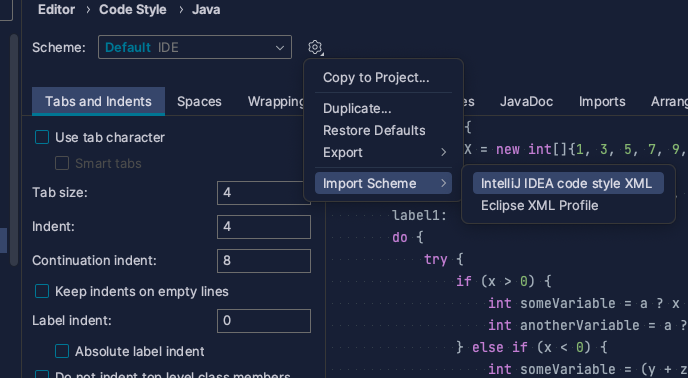This screenshot has height=378, width=688.
Task: Open the Arrangement tab
Action: tap(669, 101)
